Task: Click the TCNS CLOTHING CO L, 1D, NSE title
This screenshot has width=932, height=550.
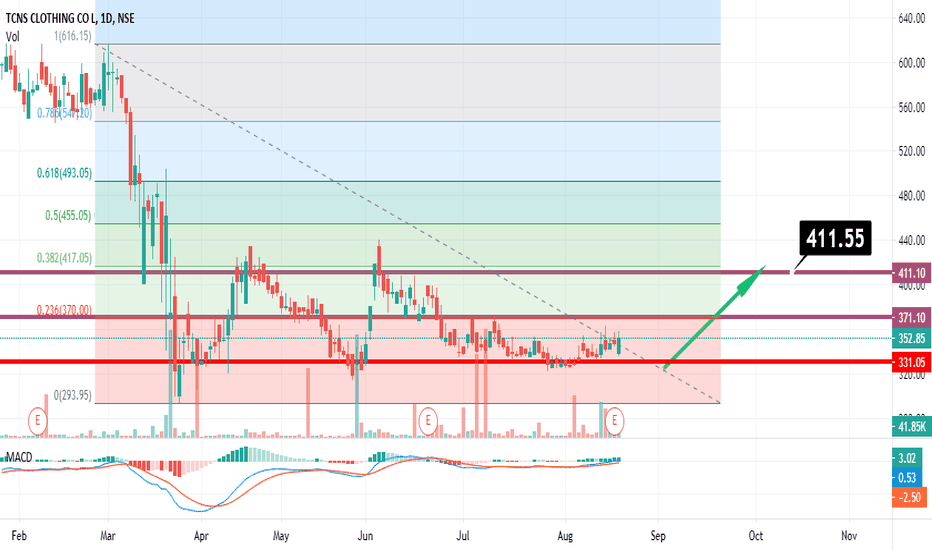Action: click(x=70, y=18)
